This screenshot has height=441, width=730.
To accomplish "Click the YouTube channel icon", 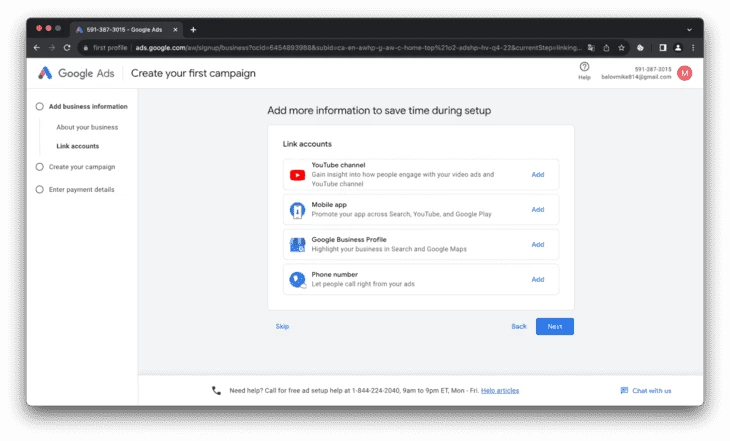I will point(297,175).
